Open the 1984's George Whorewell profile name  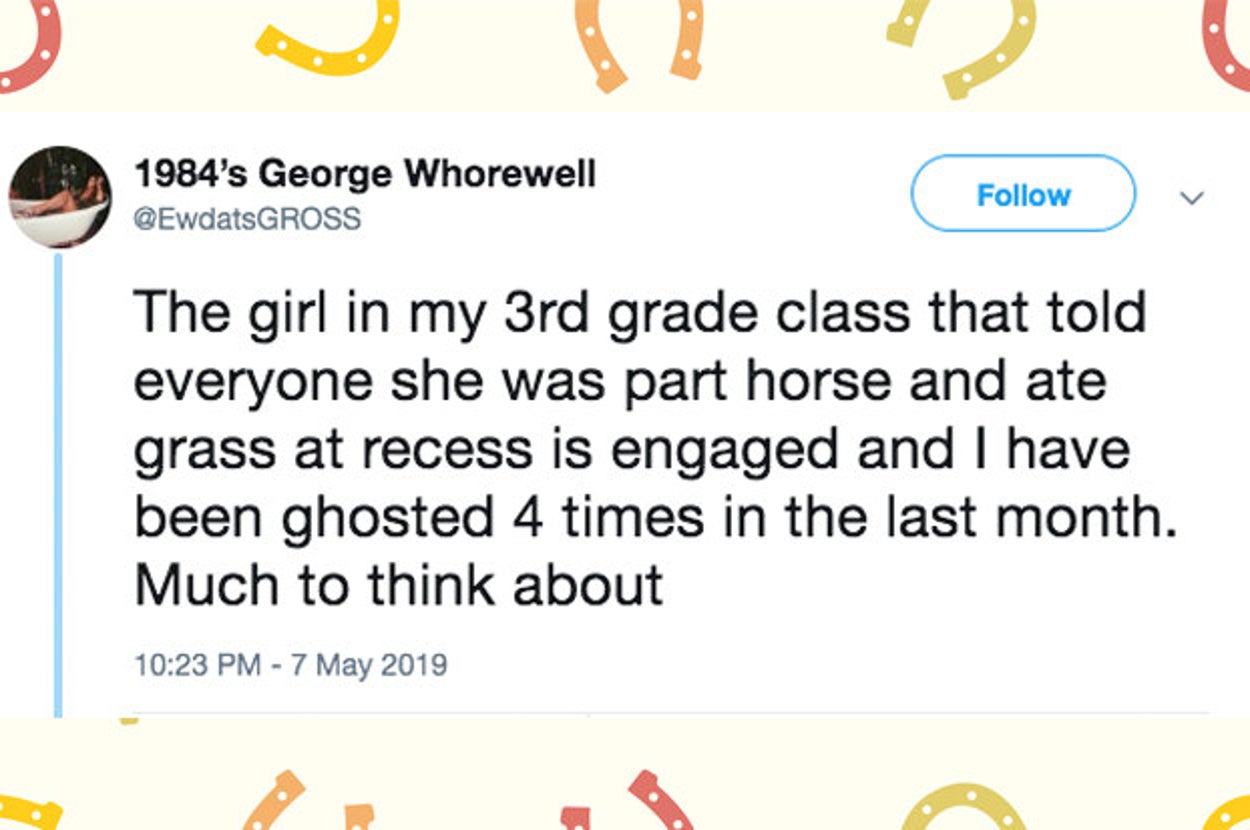pos(365,175)
